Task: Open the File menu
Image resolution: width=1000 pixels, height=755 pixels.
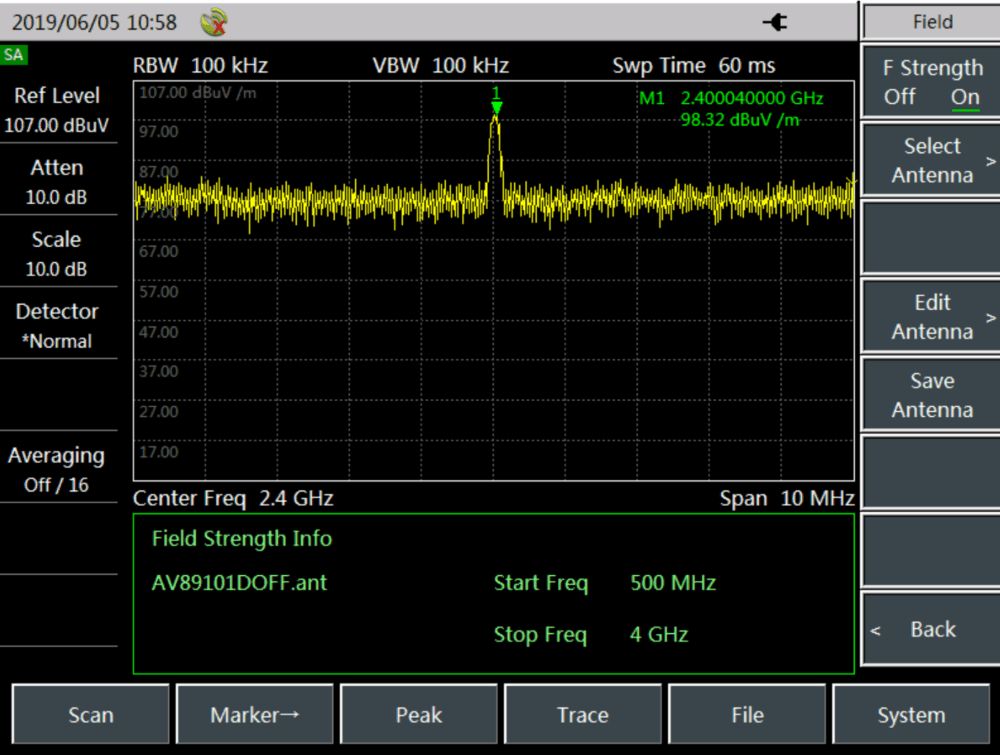Action: pos(747,715)
